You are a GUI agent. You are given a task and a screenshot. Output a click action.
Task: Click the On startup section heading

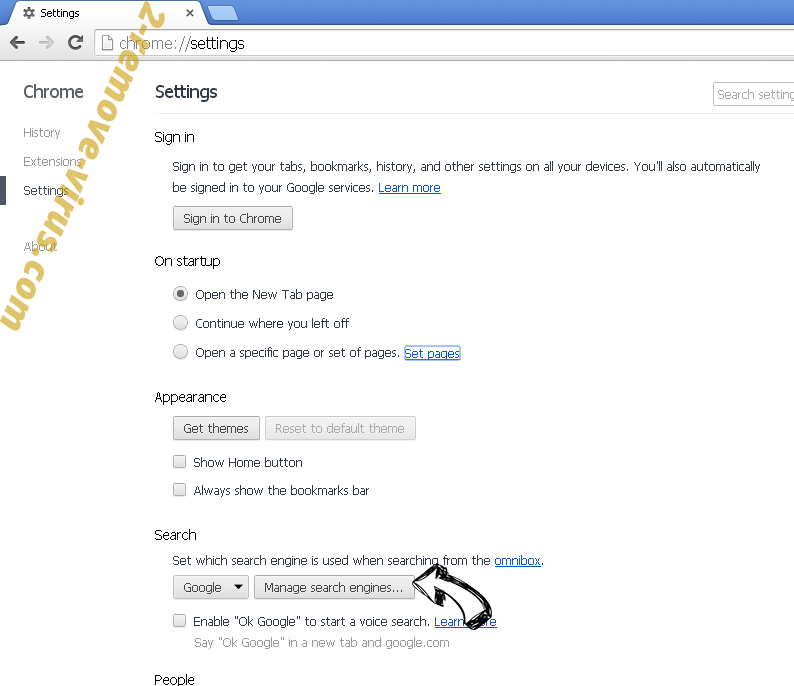click(x=187, y=261)
